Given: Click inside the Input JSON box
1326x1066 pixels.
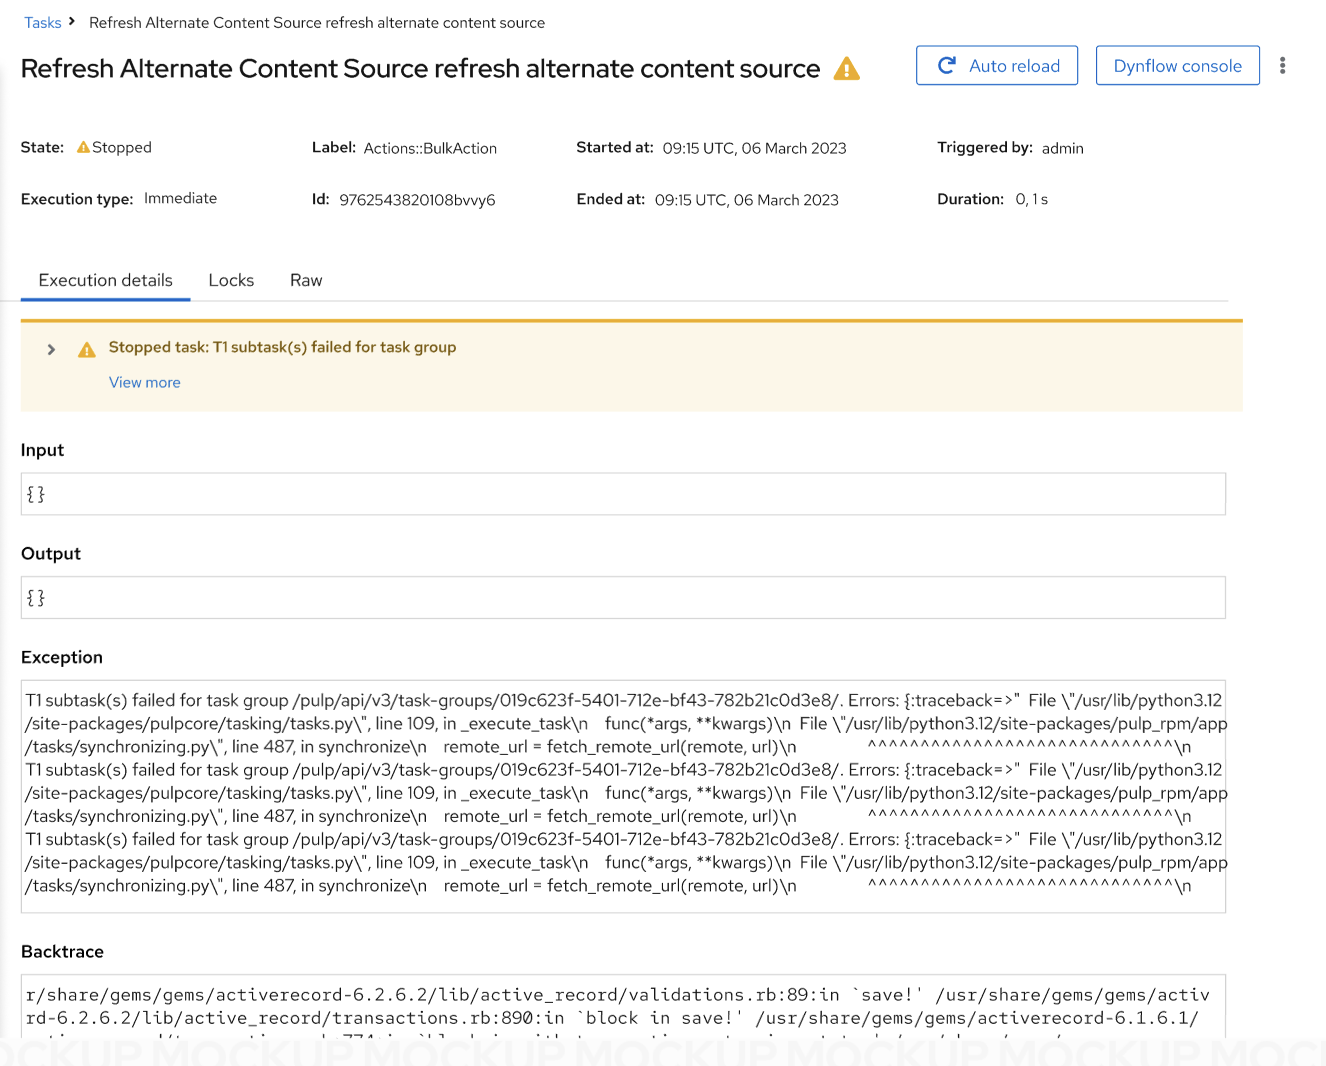Looking at the screenshot, I should (622, 494).
